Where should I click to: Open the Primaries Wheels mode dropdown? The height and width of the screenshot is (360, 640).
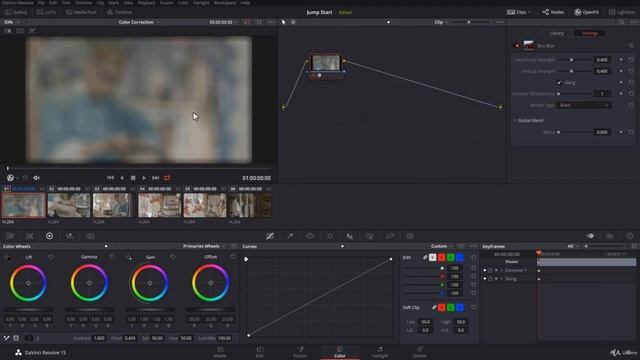[204, 246]
